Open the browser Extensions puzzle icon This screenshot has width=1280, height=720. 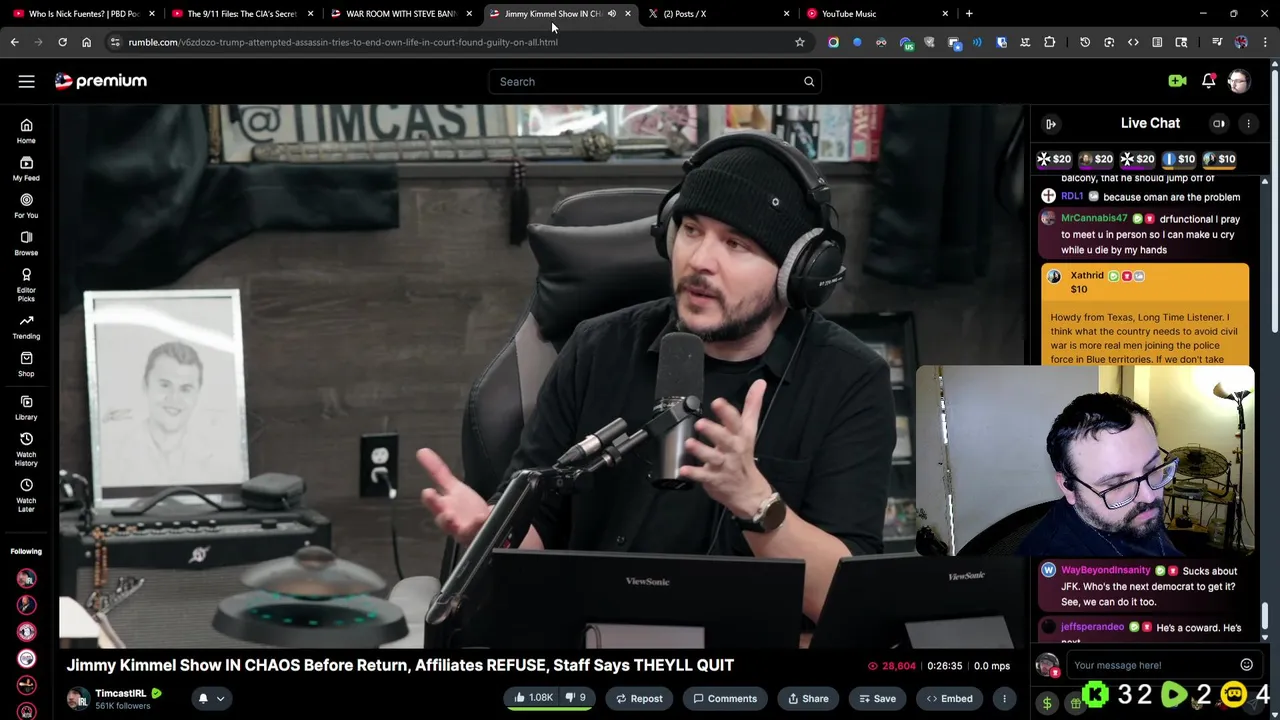(x=1049, y=42)
